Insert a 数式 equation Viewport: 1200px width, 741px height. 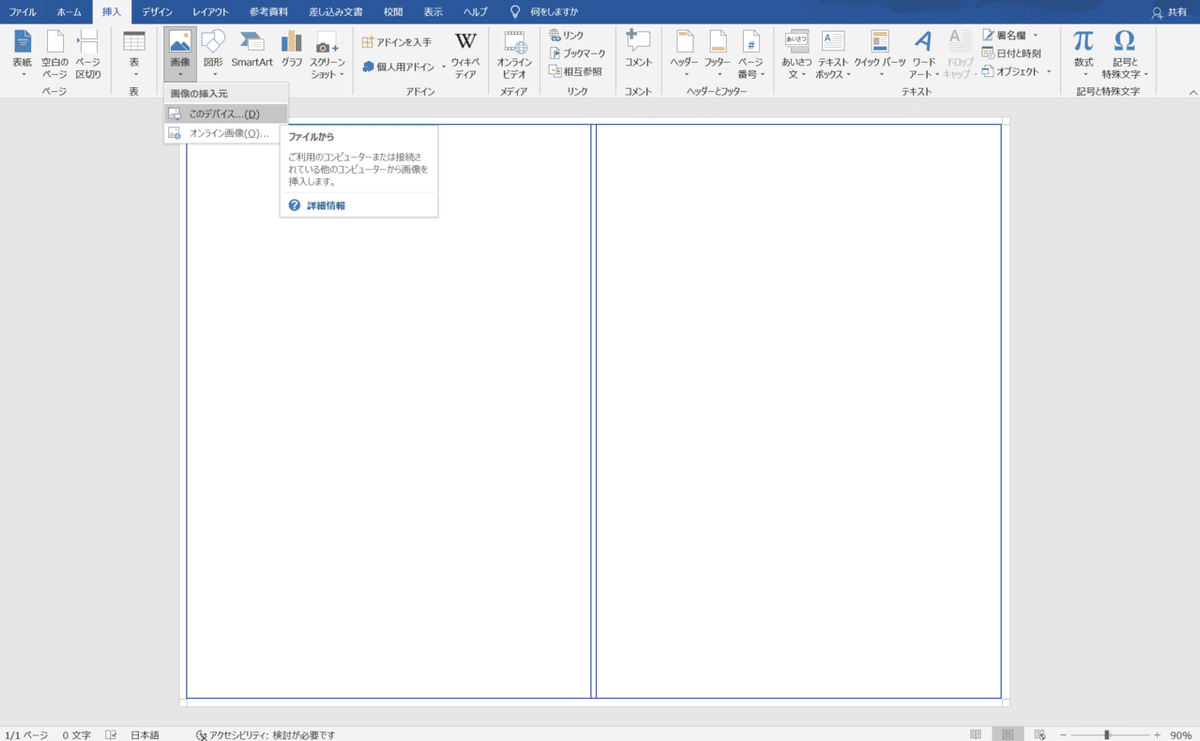tap(1084, 55)
